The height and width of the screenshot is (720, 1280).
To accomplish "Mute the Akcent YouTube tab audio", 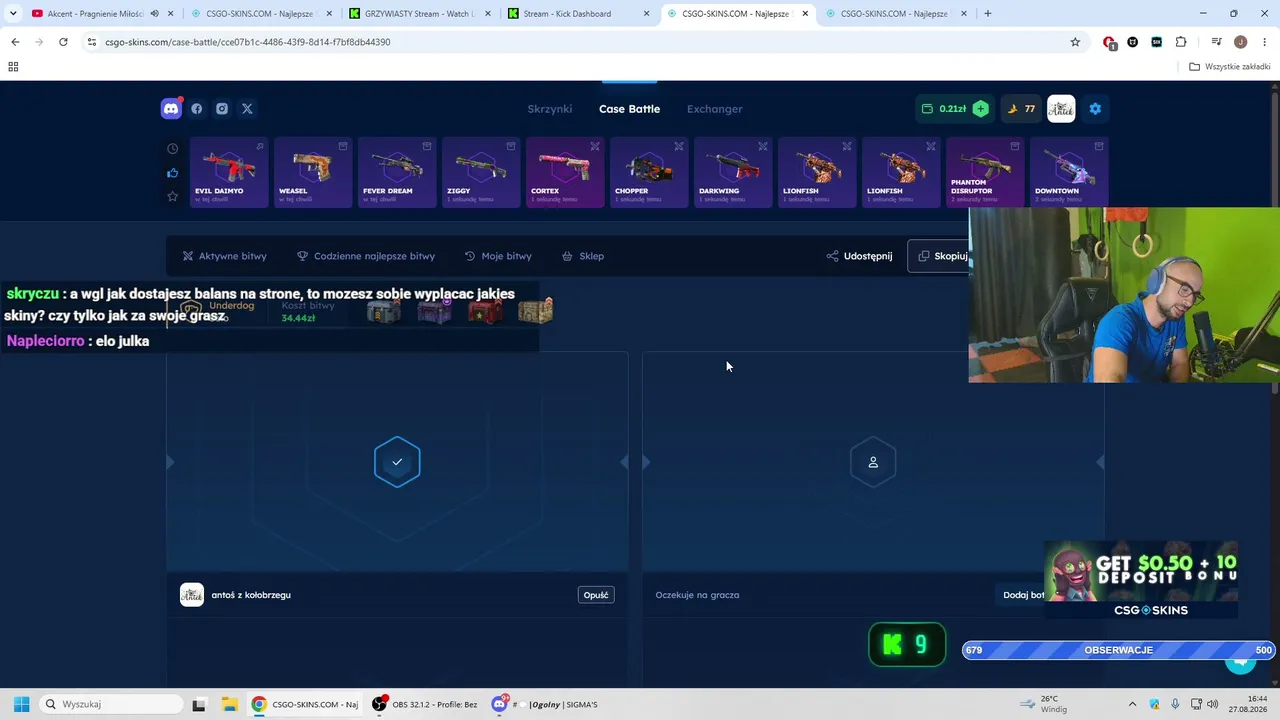I will pos(154,14).
